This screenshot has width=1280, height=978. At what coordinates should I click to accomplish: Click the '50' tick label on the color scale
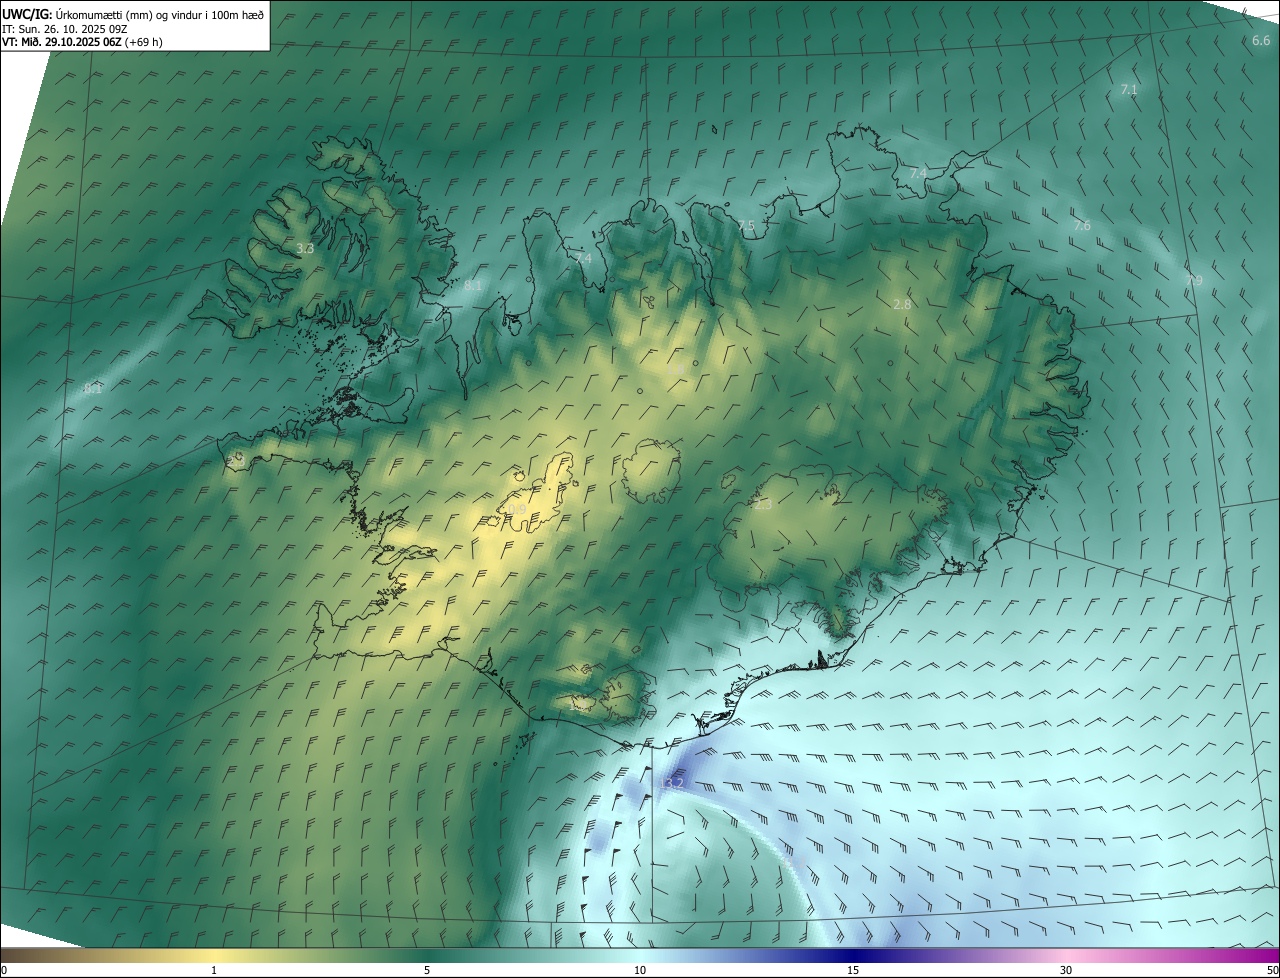click(1272, 971)
